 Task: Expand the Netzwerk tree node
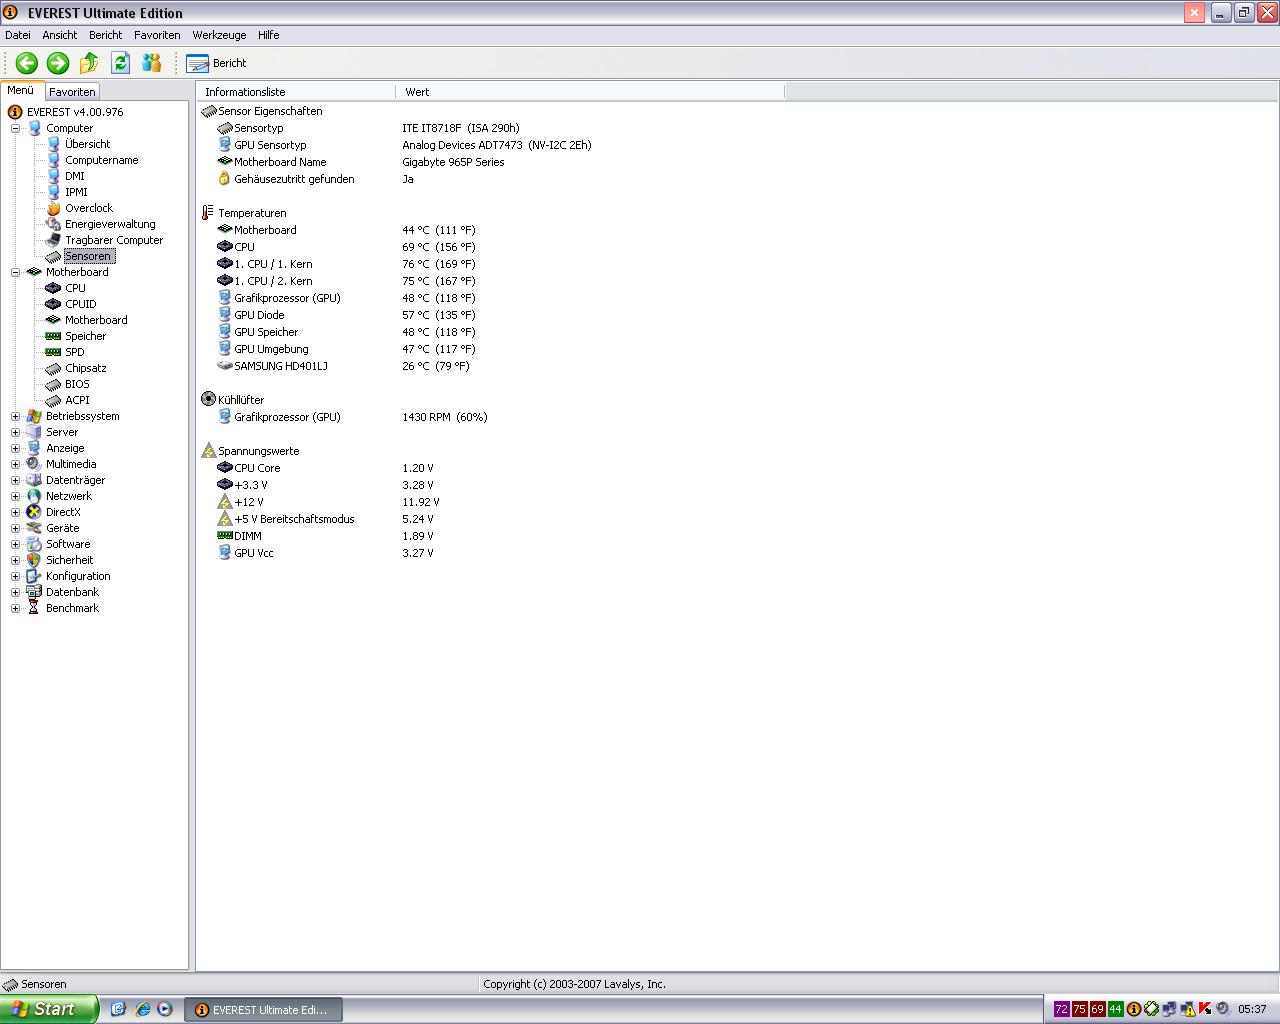(x=15, y=496)
